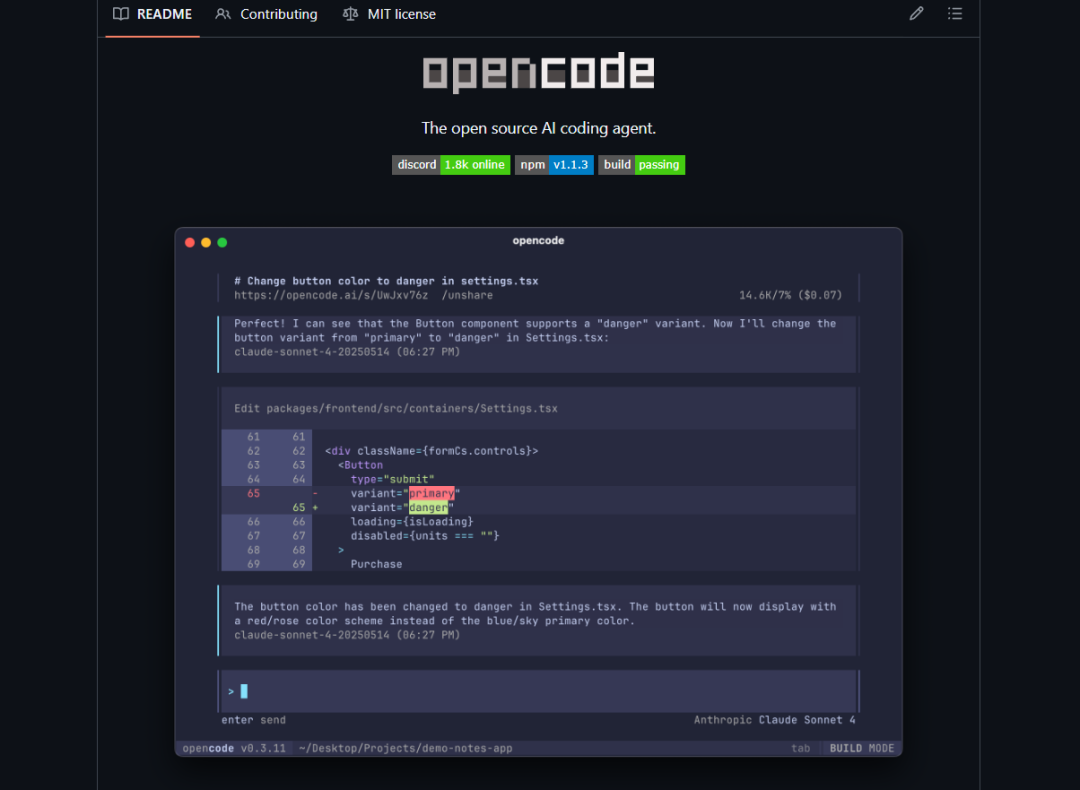Toggle the highlighted danger variant line
1080x790 pixels.
pyautogui.click(x=429, y=507)
